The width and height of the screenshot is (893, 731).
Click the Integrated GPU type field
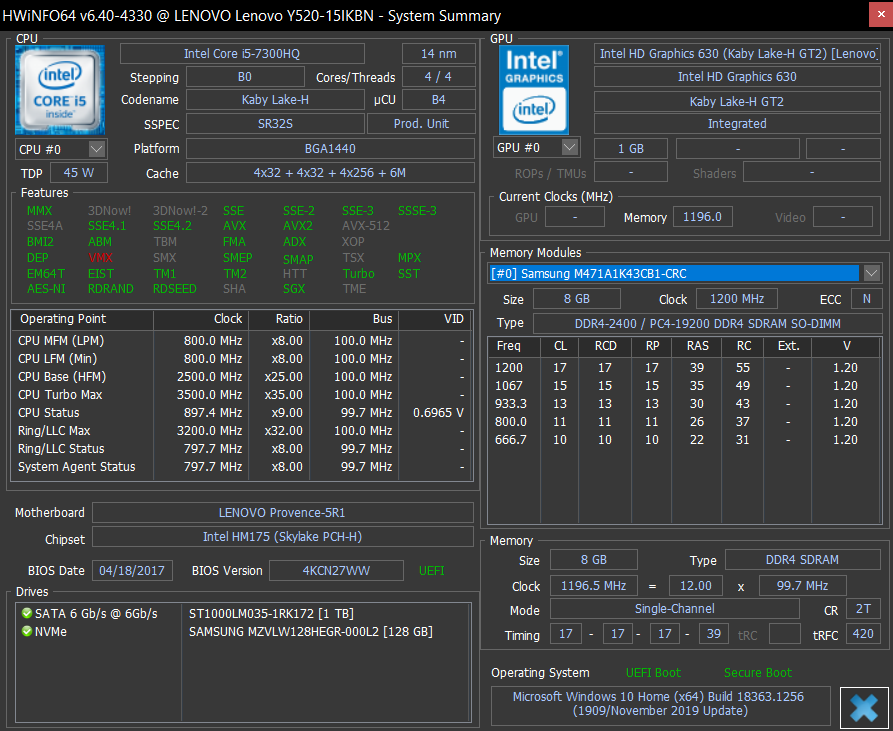[737, 124]
